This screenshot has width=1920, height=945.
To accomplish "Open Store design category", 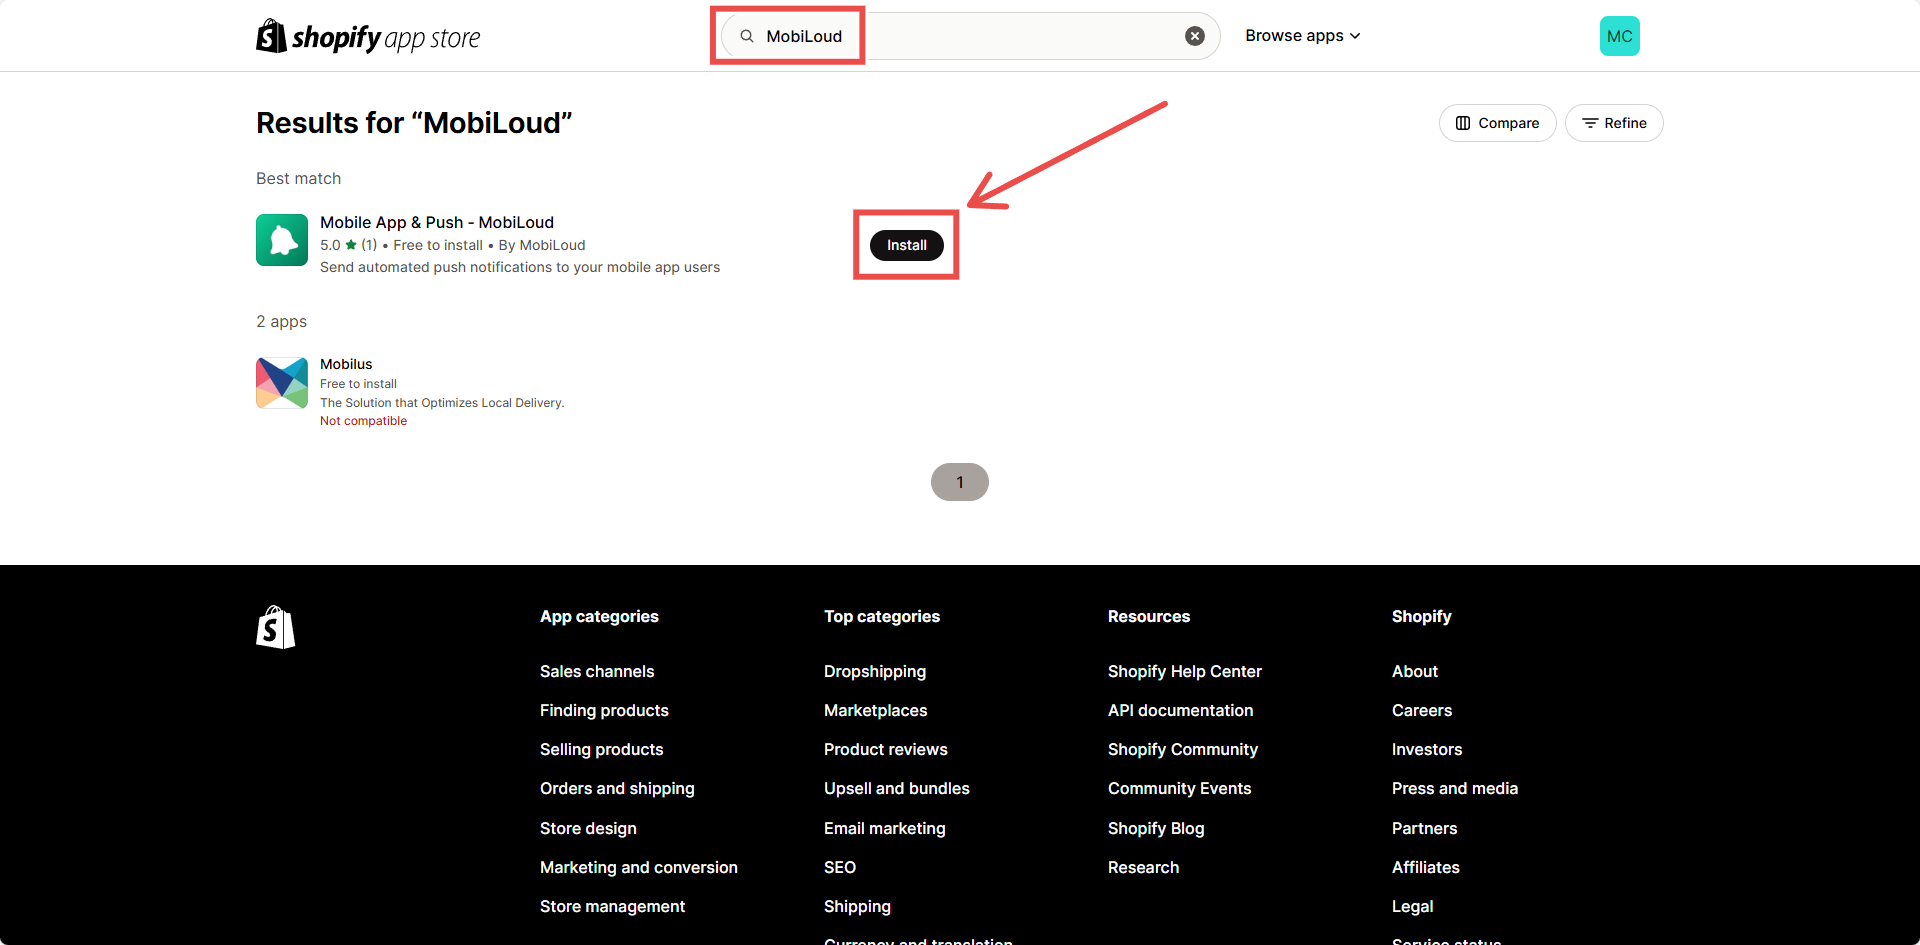I will 588,828.
